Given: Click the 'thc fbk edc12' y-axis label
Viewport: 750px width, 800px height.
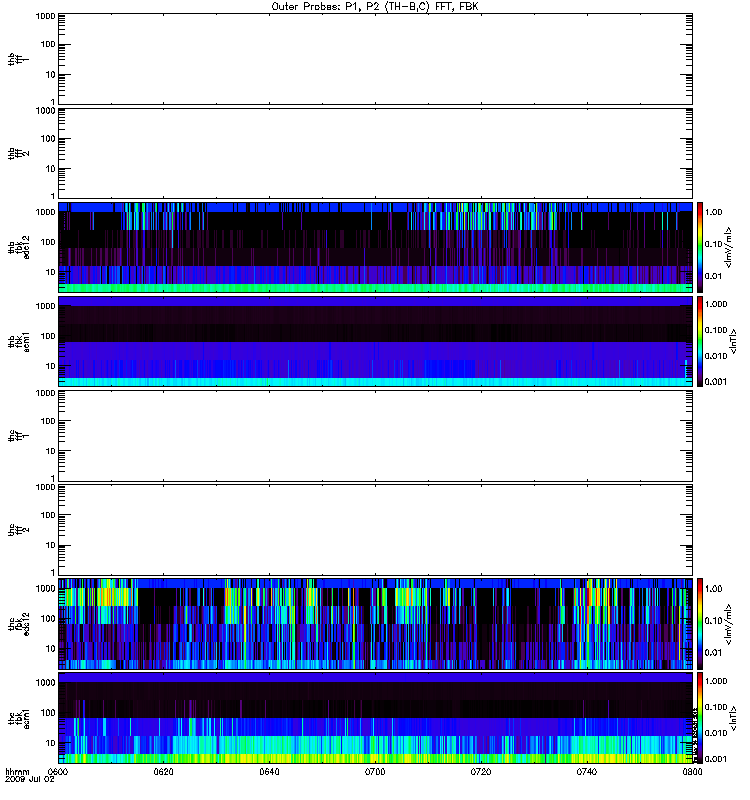Looking at the screenshot, I should [x=19, y=624].
